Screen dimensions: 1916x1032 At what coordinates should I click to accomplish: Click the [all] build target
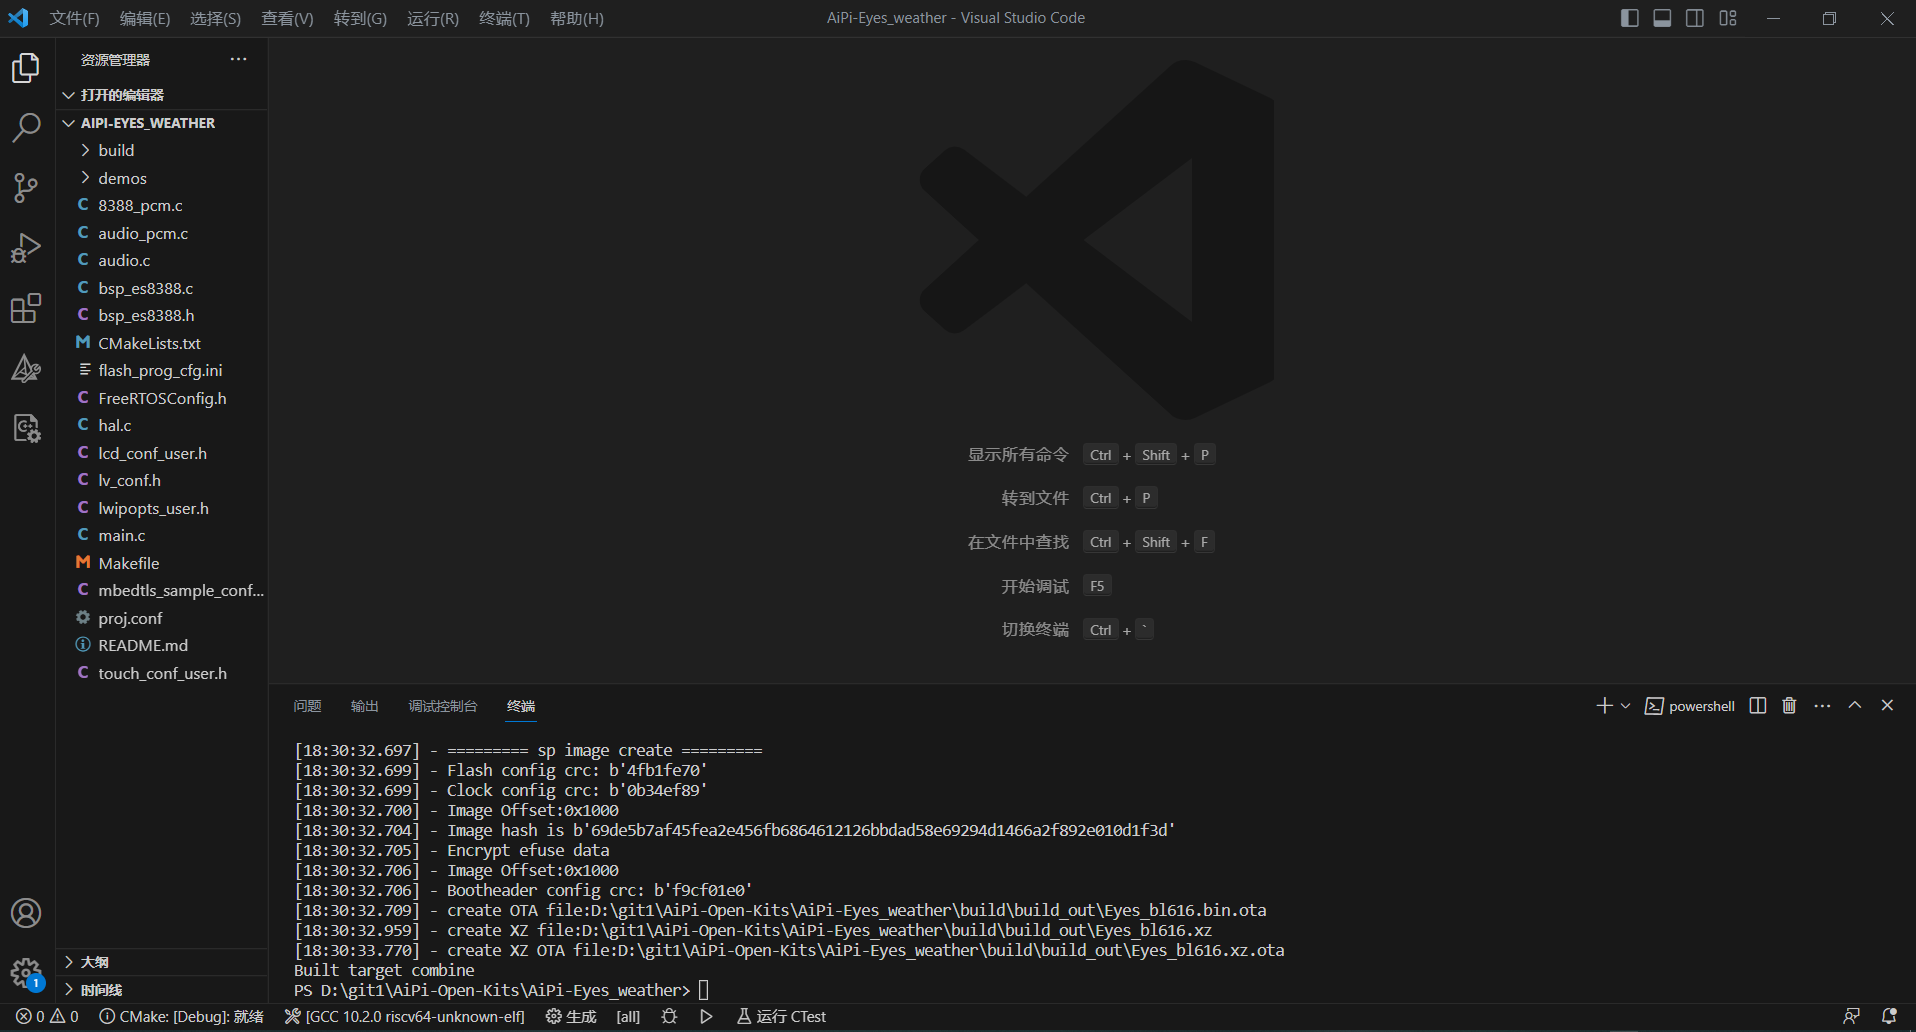[x=628, y=1017]
